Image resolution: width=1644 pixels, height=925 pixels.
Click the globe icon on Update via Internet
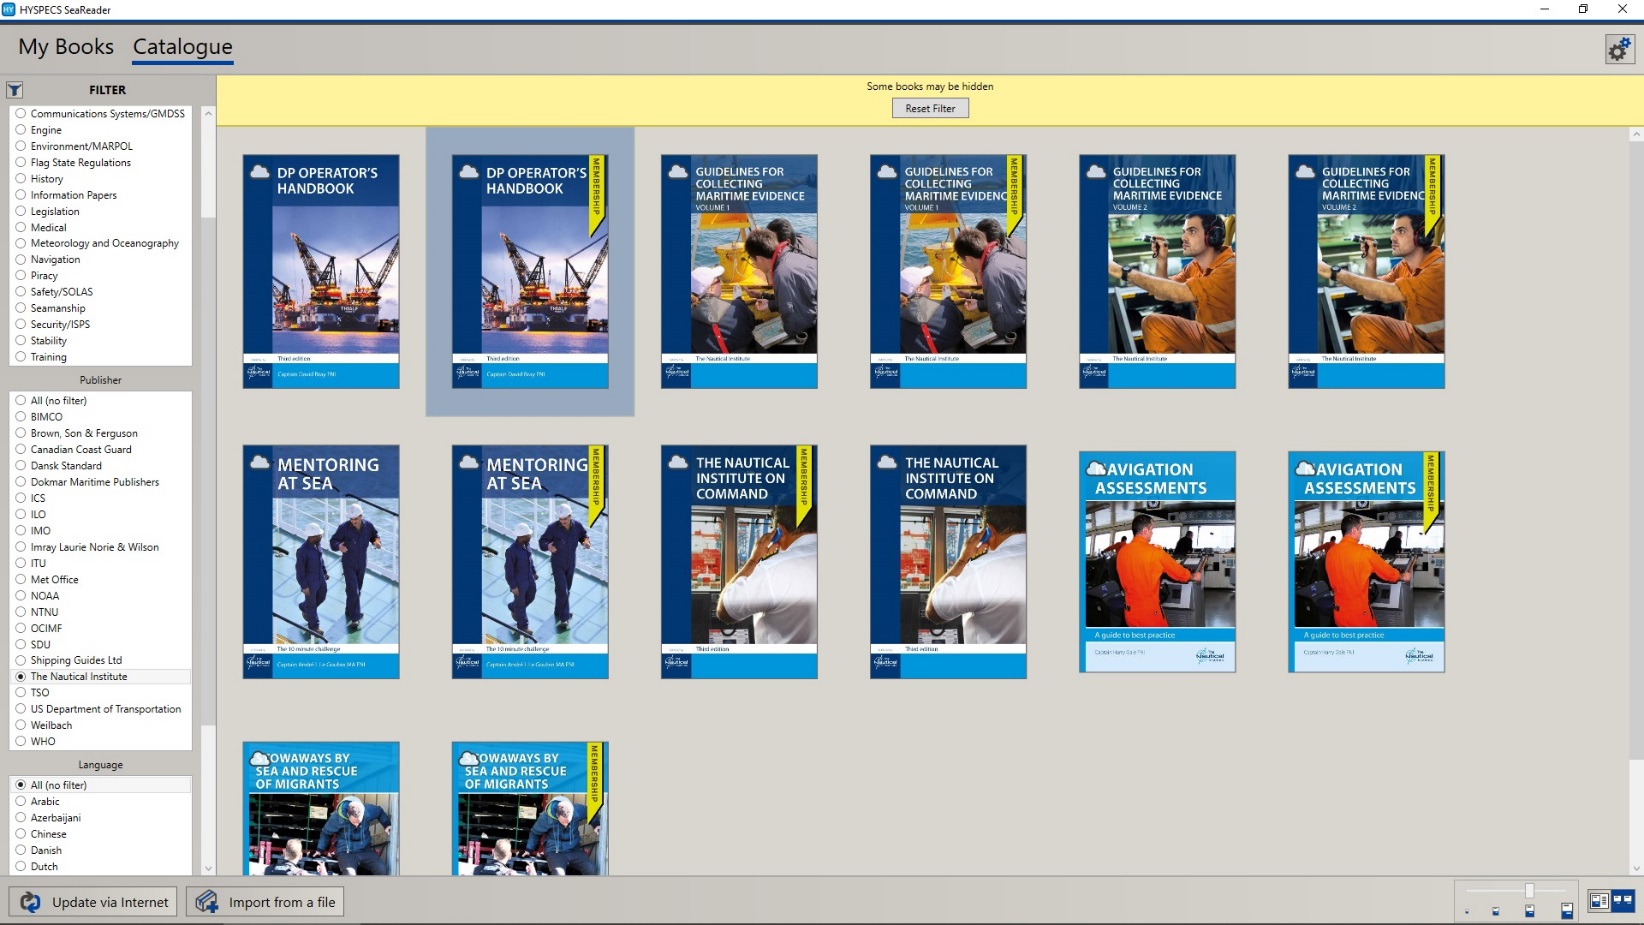coord(31,902)
